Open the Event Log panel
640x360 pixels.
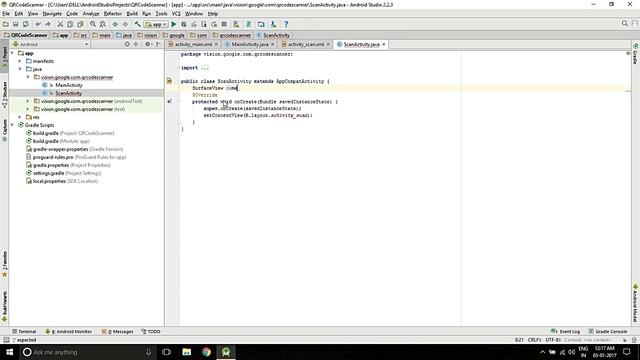coord(565,331)
